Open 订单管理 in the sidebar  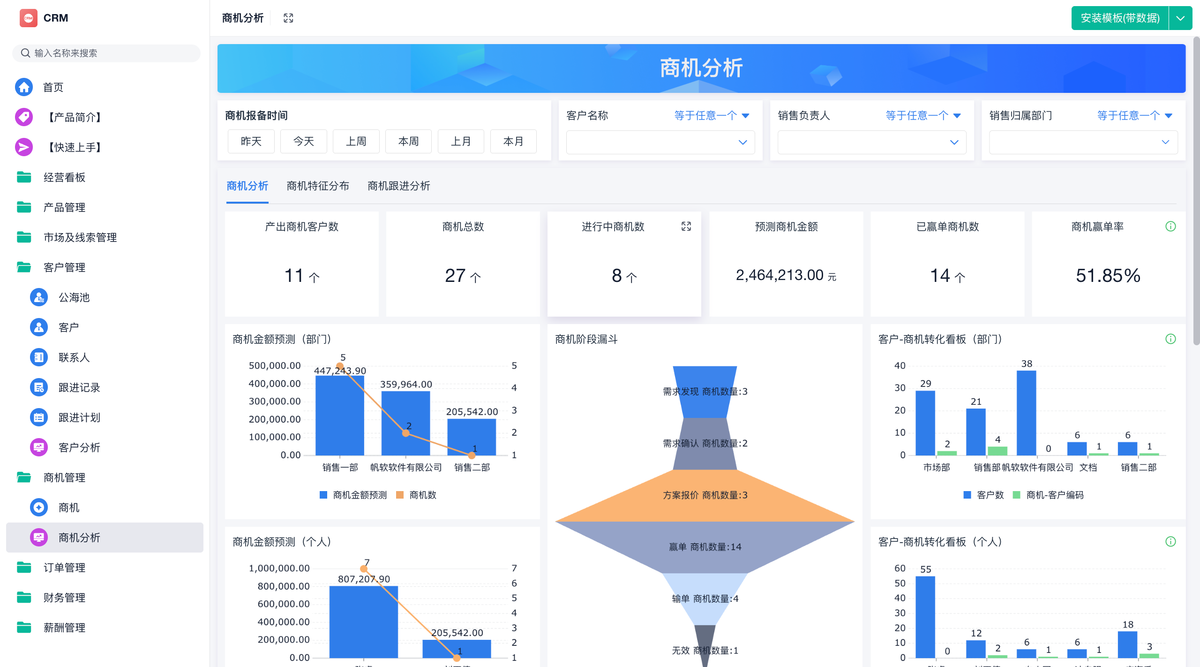[x=104, y=567]
